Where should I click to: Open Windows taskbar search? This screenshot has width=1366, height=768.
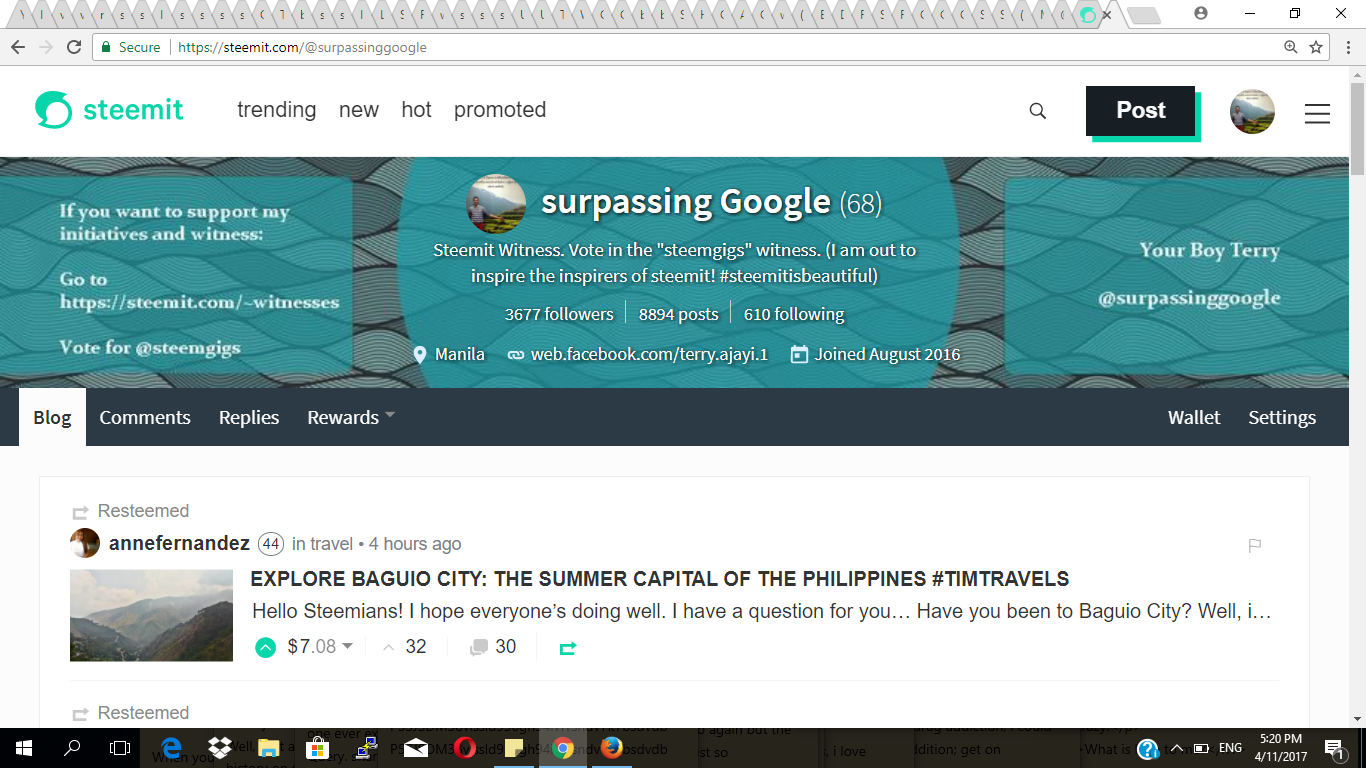click(x=72, y=748)
